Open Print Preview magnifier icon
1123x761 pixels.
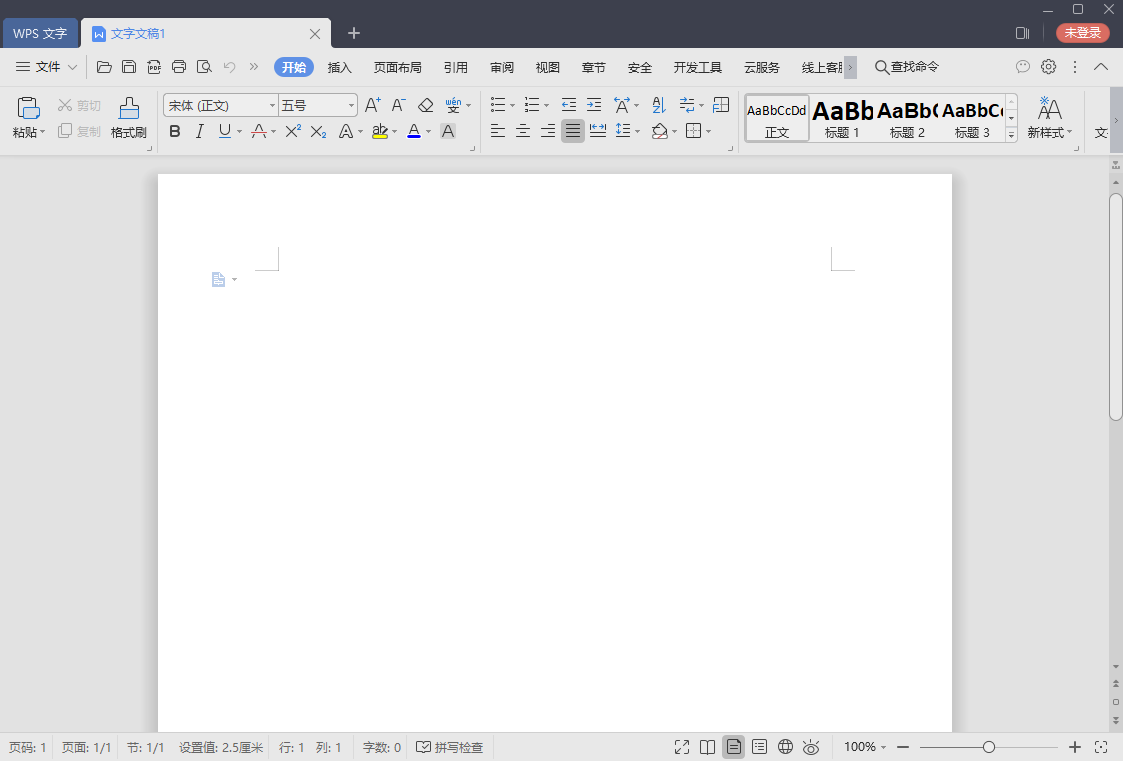[204, 67]
